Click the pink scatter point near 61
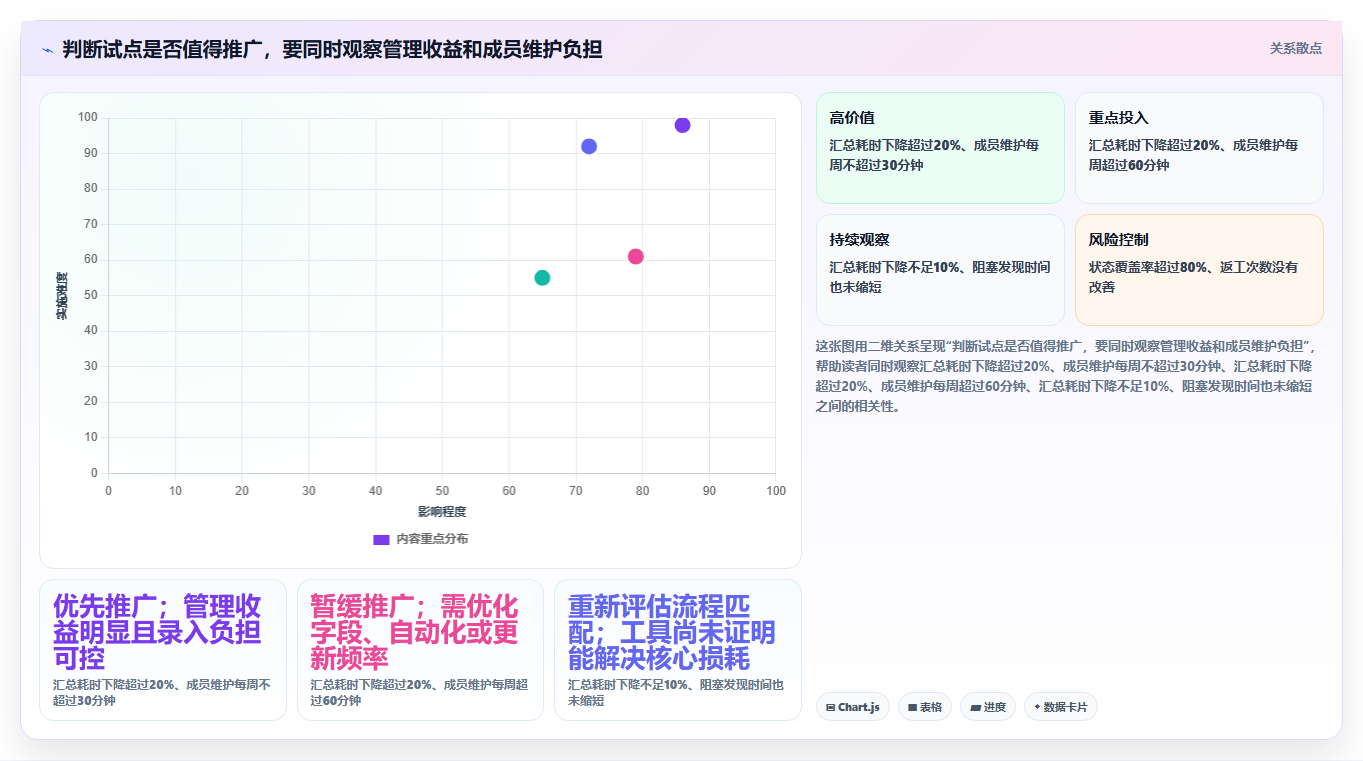The width and height of the screenshot is (1363, 761). point(635,256)
